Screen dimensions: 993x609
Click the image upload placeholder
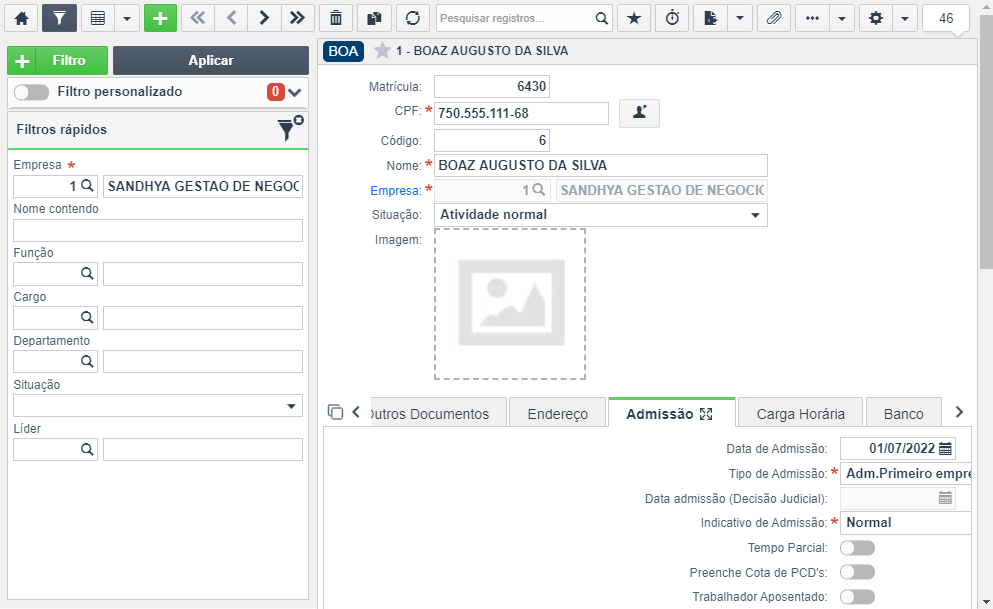pos(510,304)
